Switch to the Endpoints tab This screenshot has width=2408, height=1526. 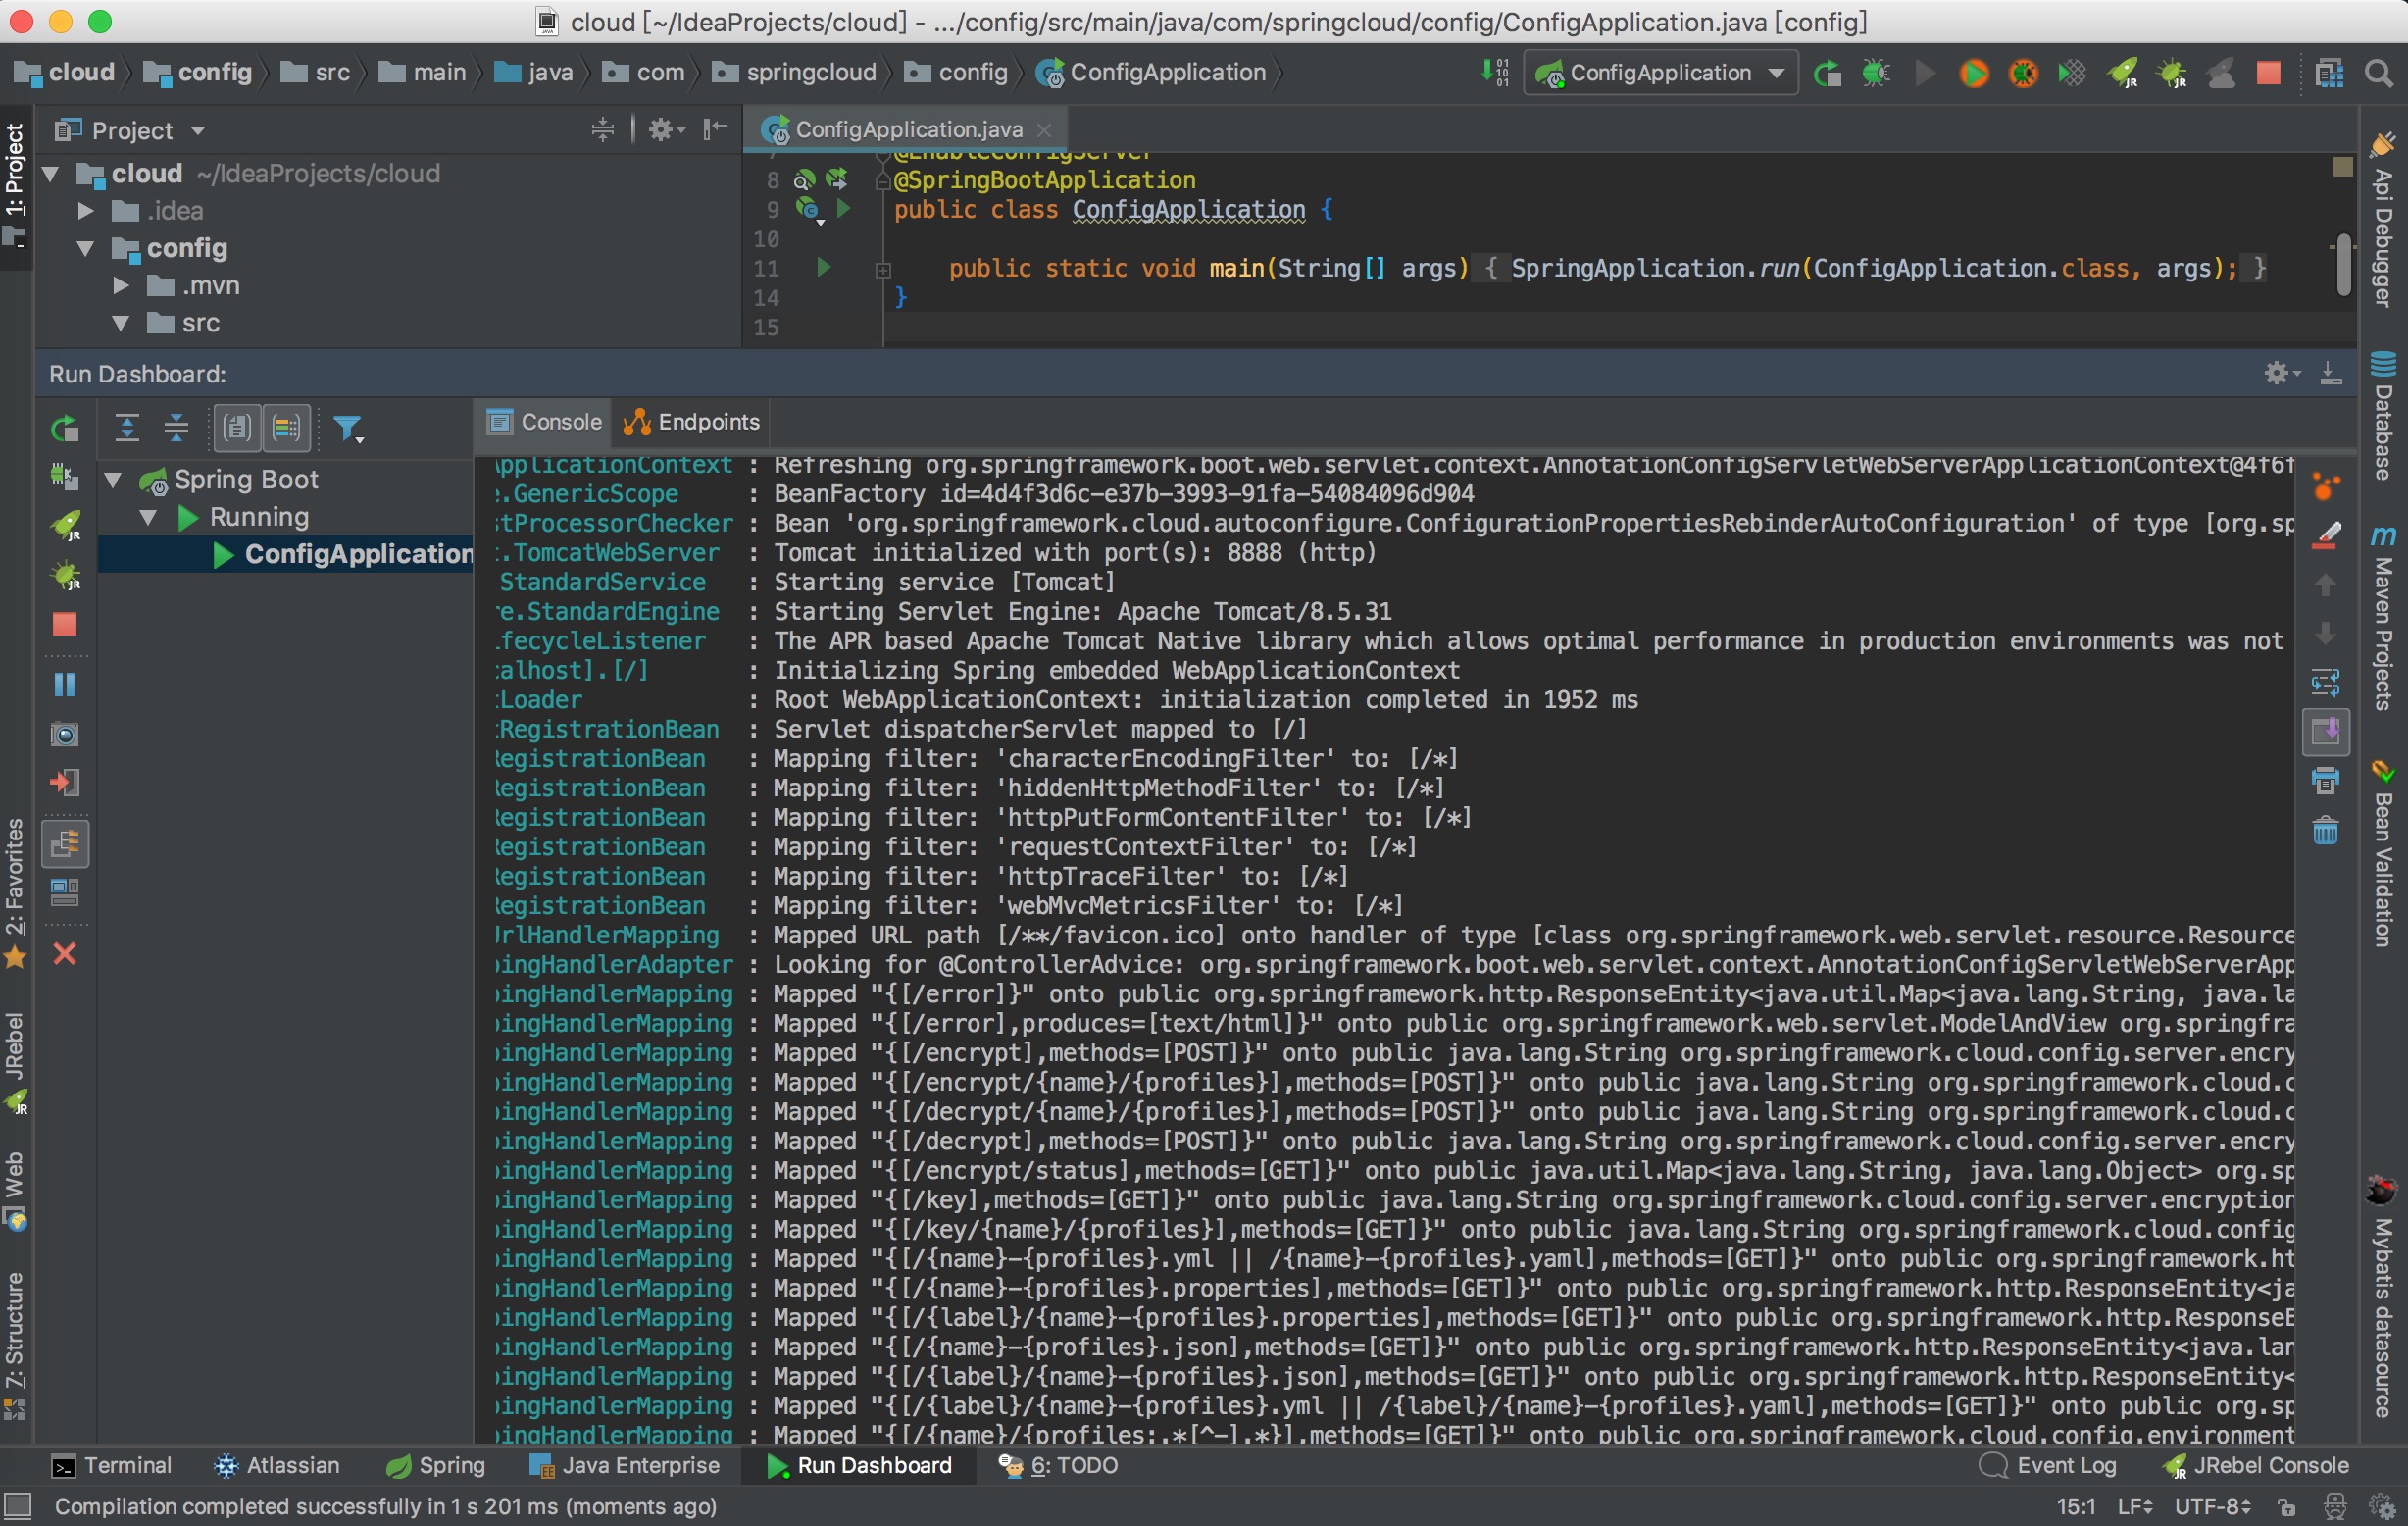click(x=692, y=422)
